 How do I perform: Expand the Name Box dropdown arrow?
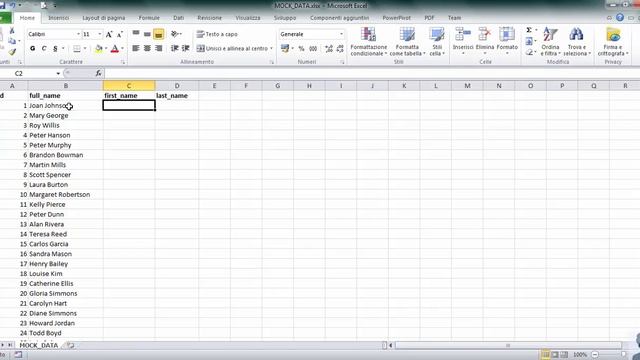58,73
